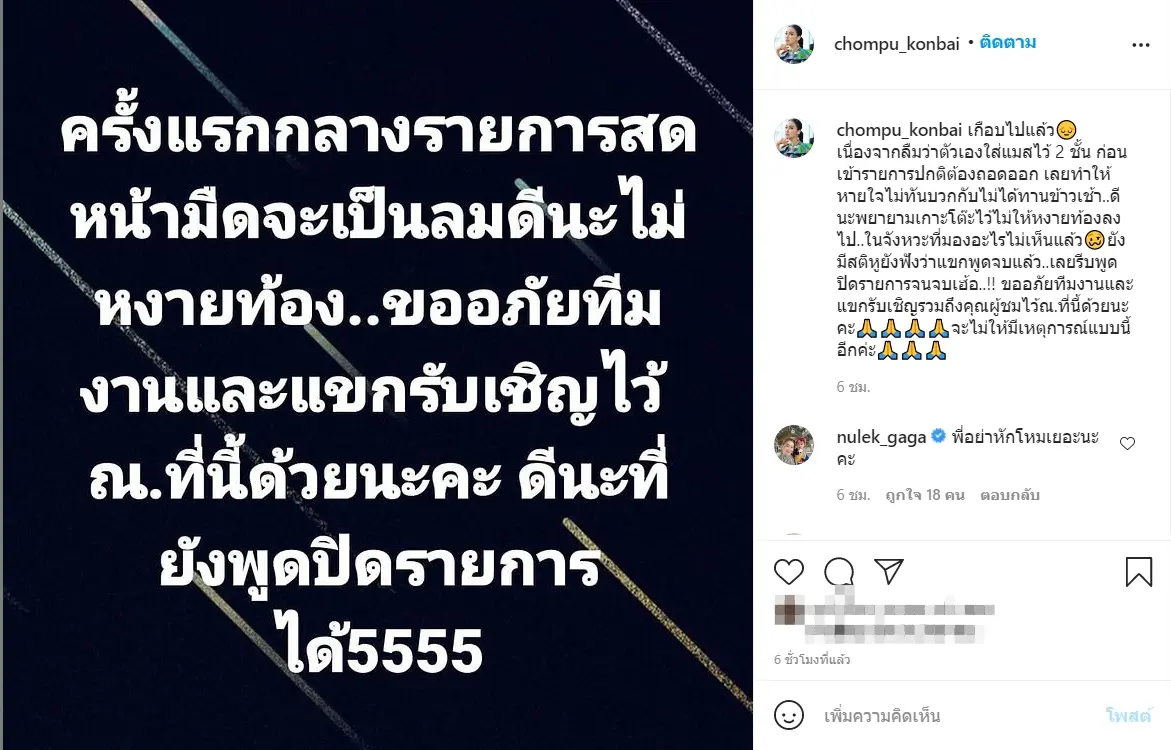
Task: Click the 6 ชั่วโมงที่แล้ว post timestamp
Action: point(812,660)
